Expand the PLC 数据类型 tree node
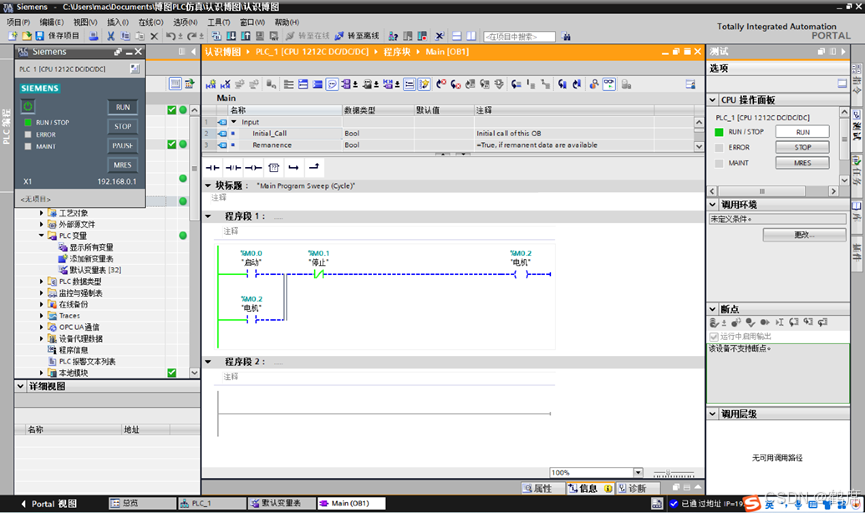 tap(41, 281)
